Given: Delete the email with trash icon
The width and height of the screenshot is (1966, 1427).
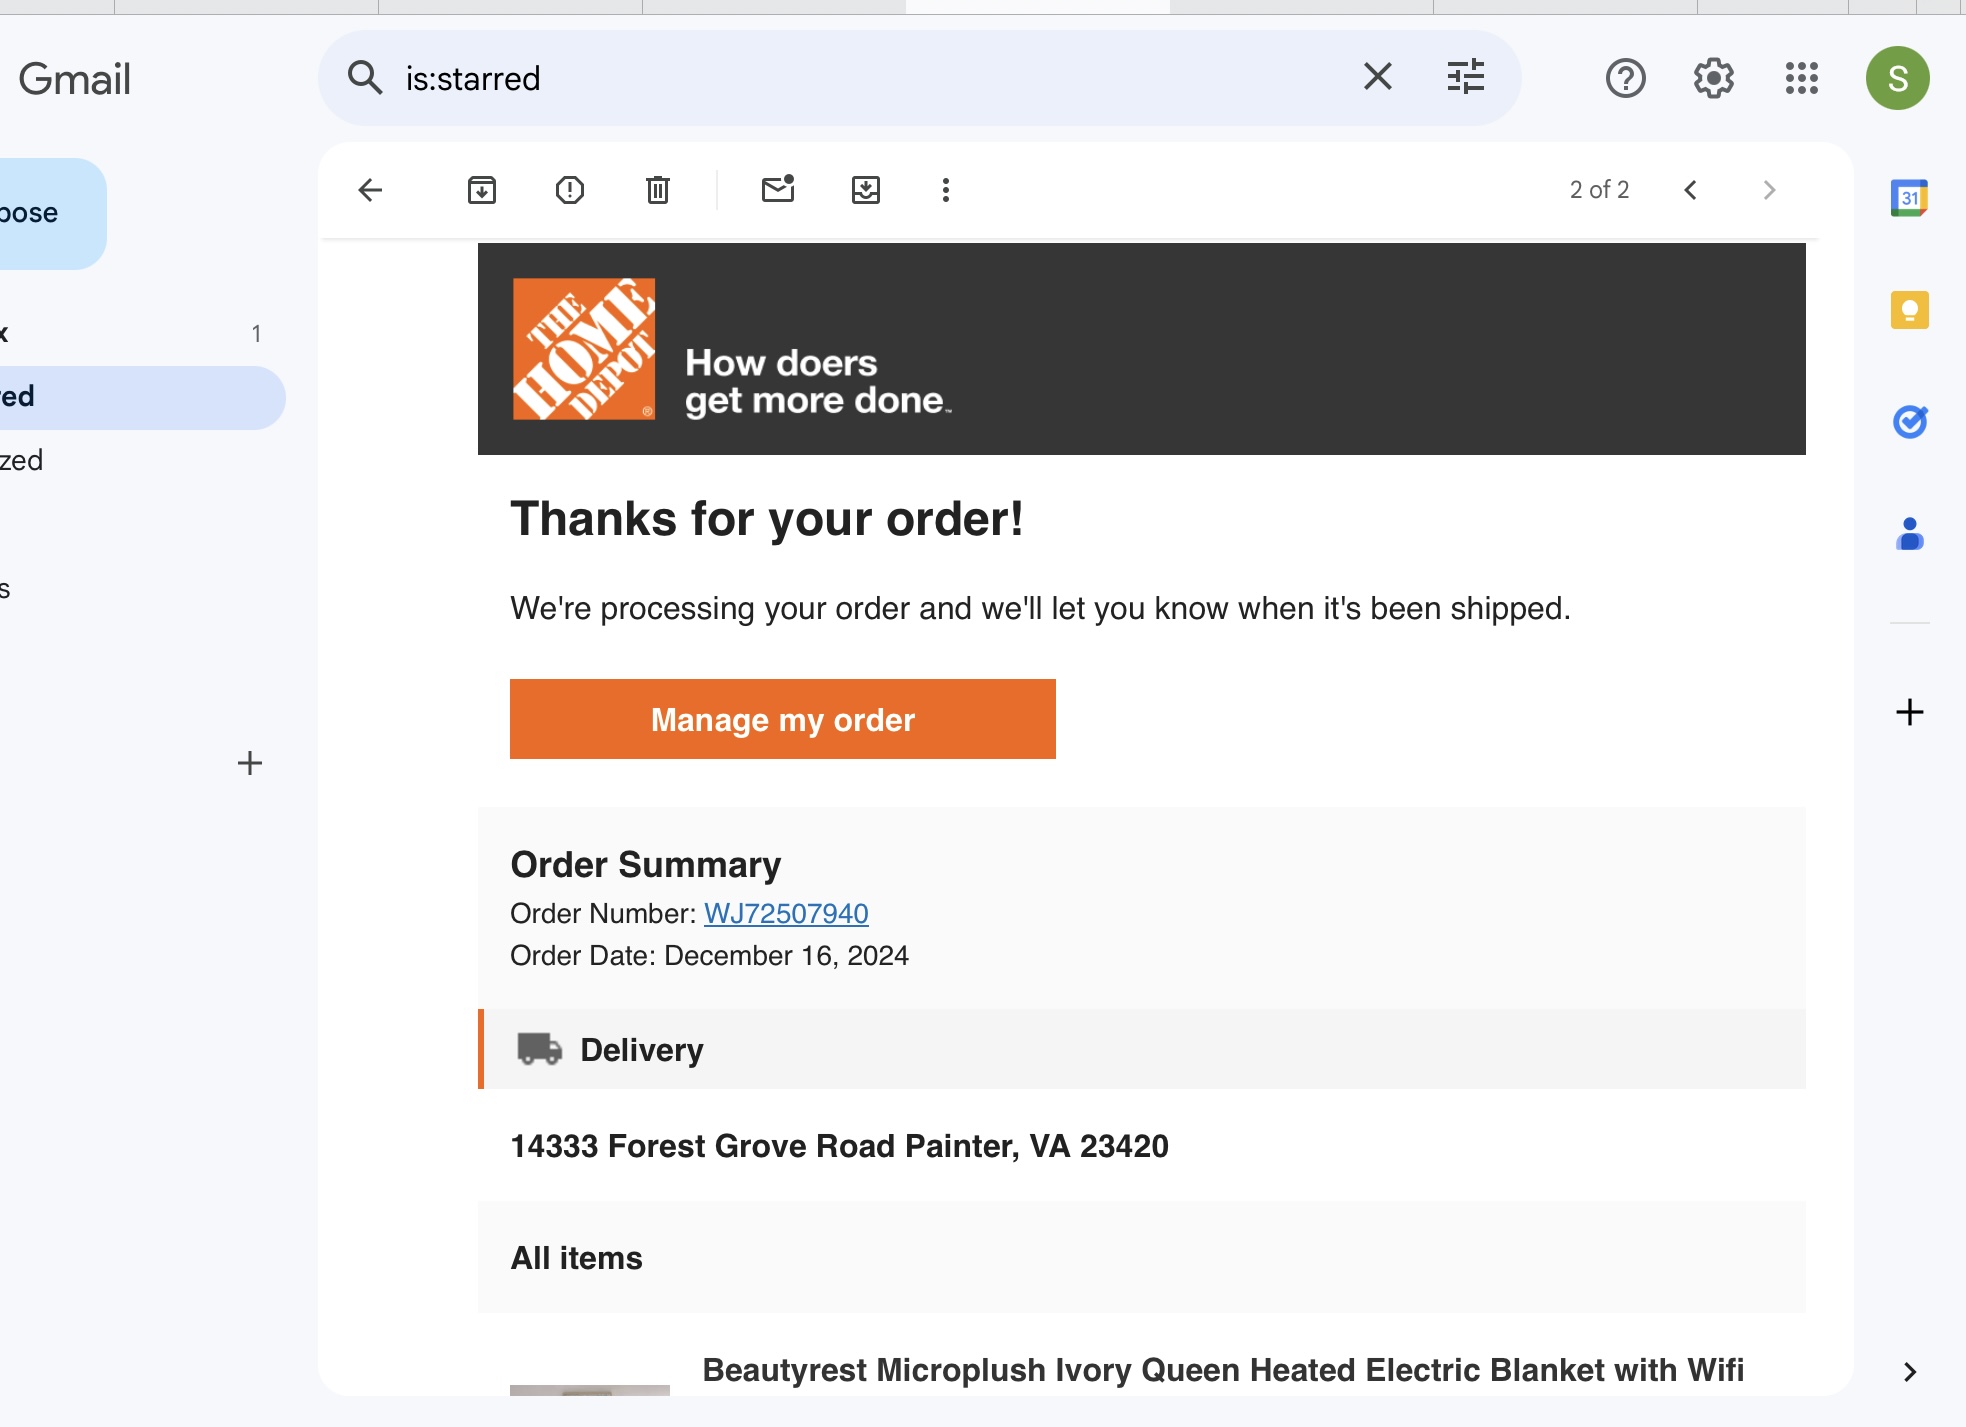Looking at the screenshot, I should coord(658,190).
